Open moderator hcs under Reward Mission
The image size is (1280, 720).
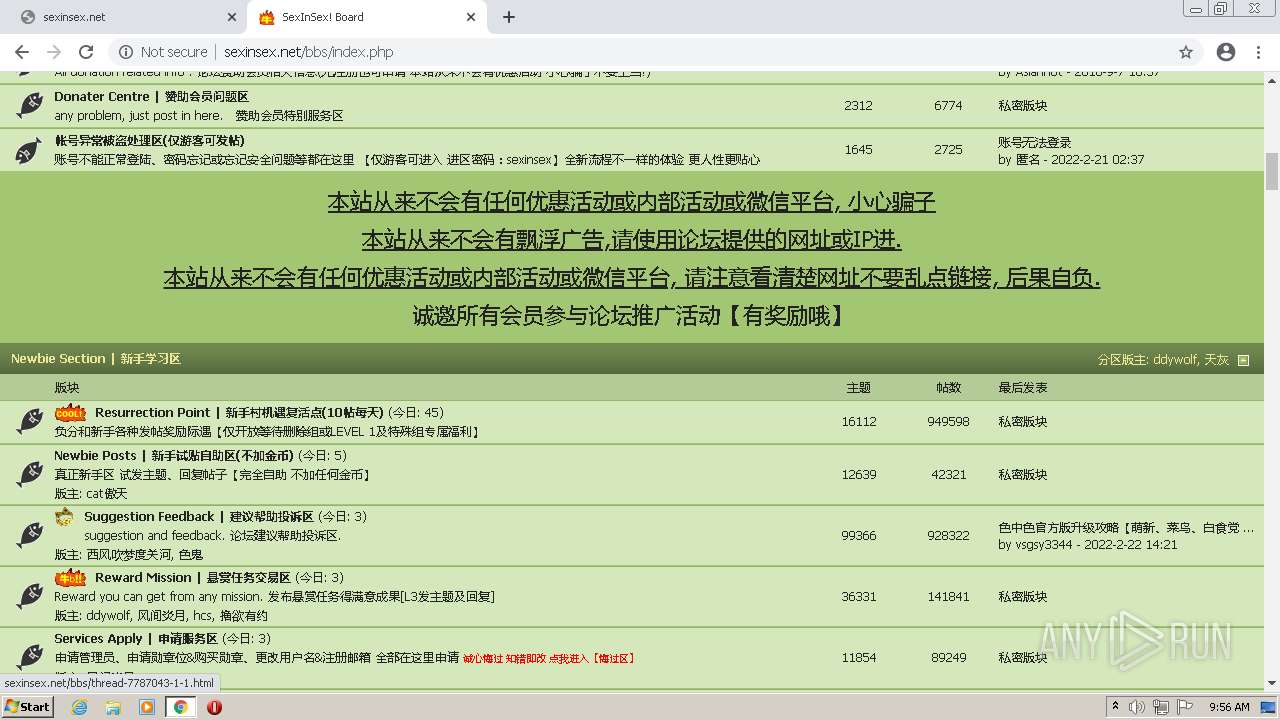204,615
